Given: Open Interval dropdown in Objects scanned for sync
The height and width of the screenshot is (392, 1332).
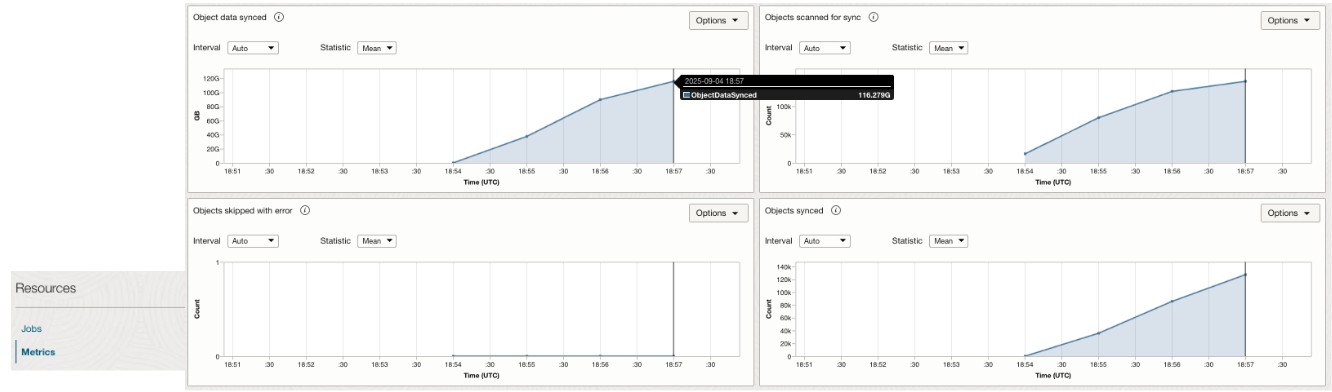Looking at the screenshot, I should [x=825, y=47].
